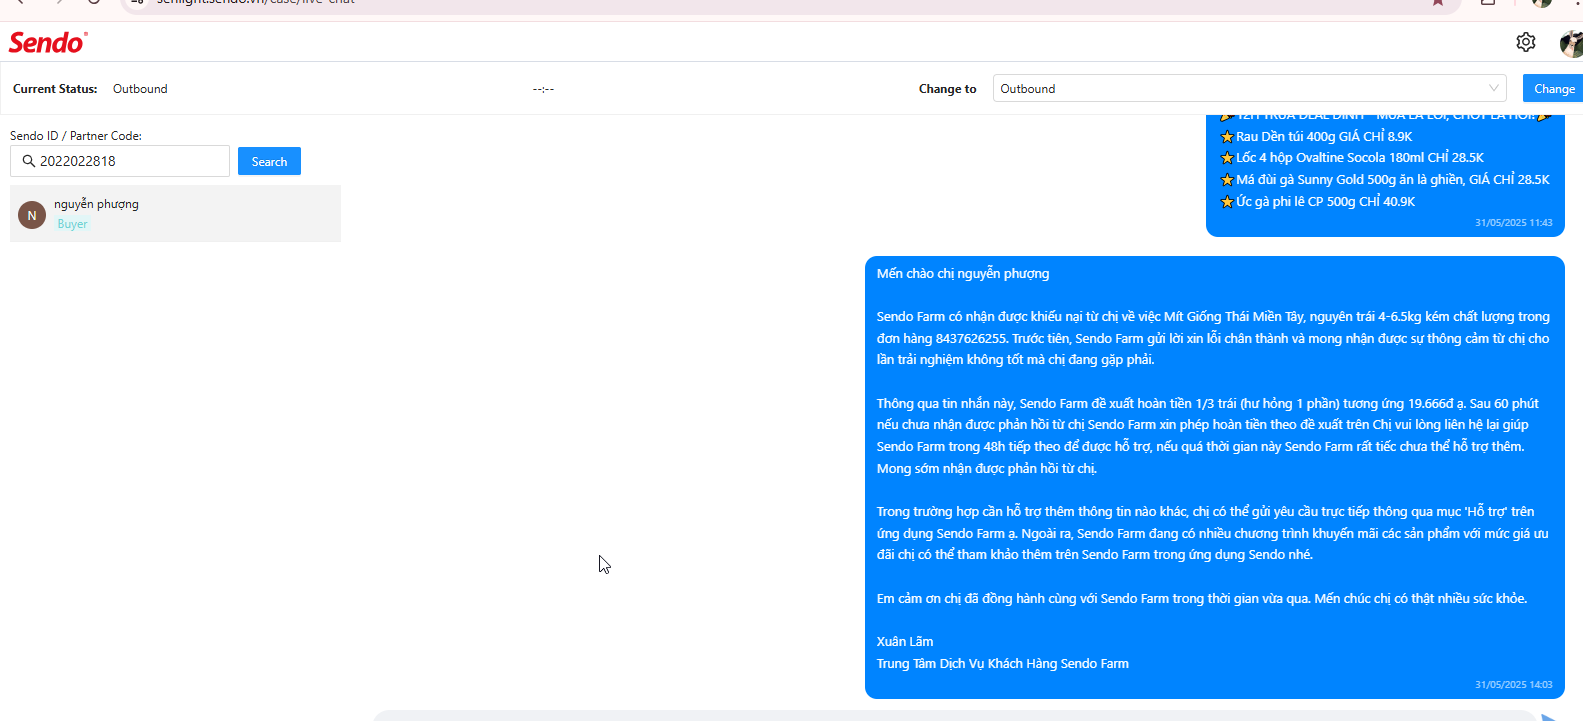Click the Ức gà phi lê CP 500g line
The height and width of the screenshot is (721, 1583).
point(1318,202)
